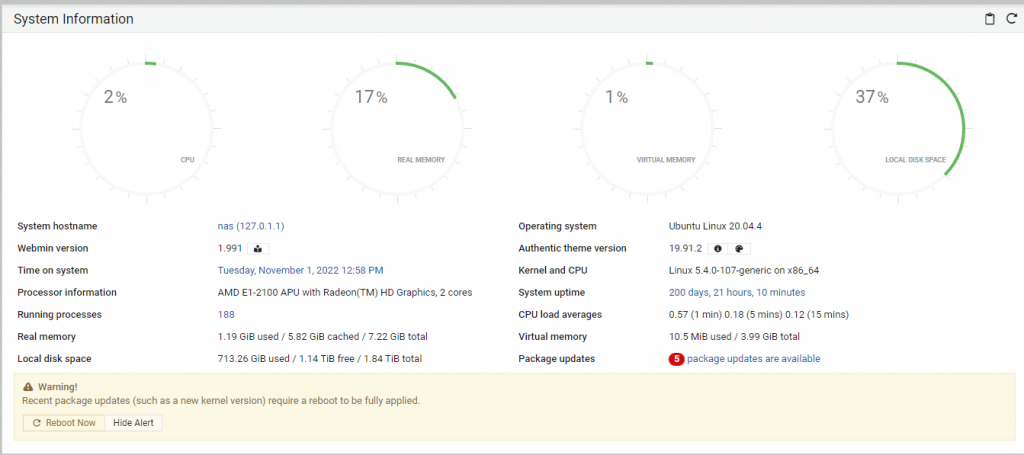Click the clipboard icon in the panel header

click(x=990, y=19)
